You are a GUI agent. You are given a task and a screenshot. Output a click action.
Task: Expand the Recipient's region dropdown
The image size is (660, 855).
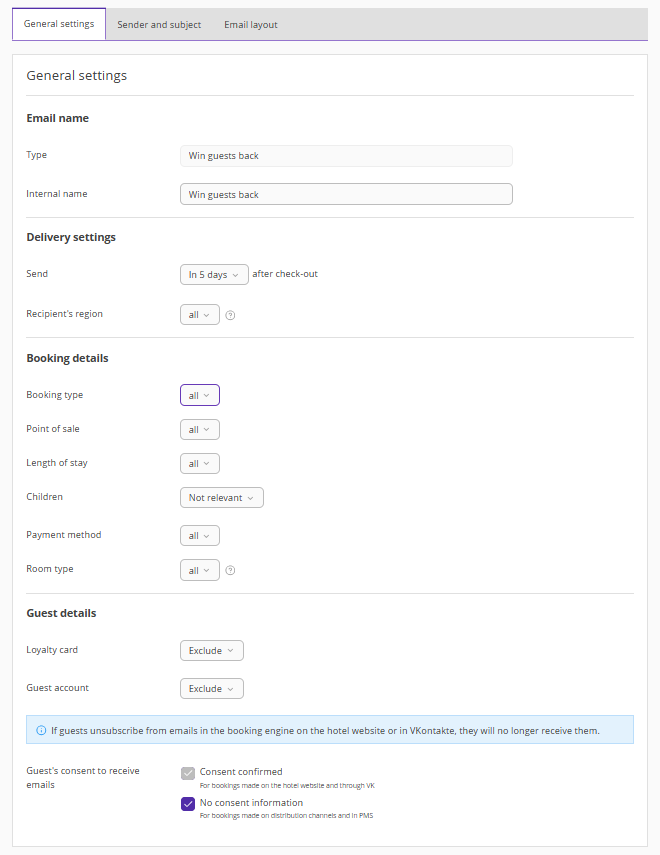click(x=199, y=315)
